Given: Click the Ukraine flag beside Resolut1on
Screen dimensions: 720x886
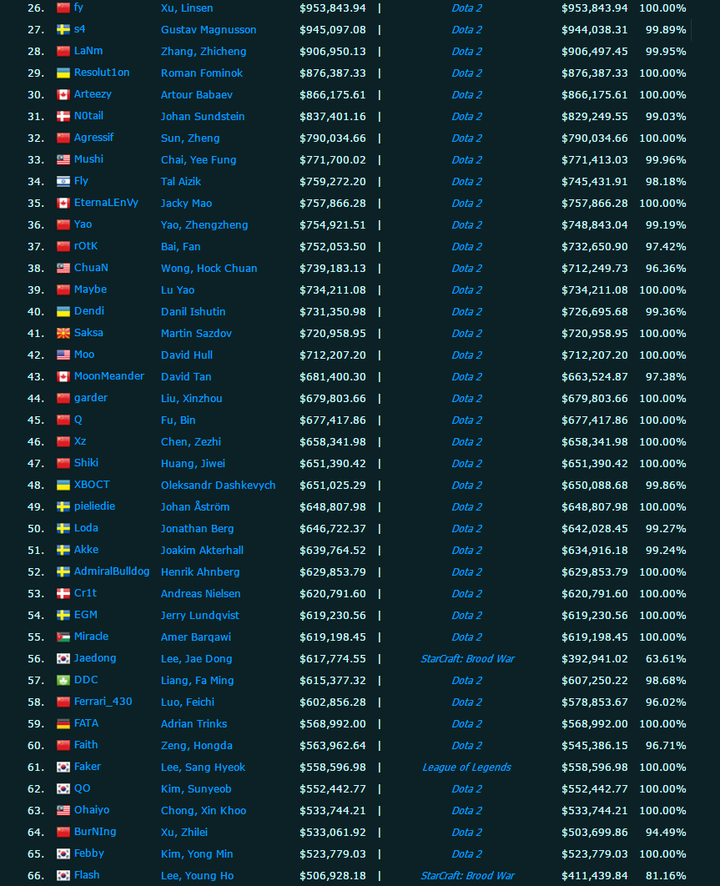Looking at the screenshot, I should coord(63,73).
